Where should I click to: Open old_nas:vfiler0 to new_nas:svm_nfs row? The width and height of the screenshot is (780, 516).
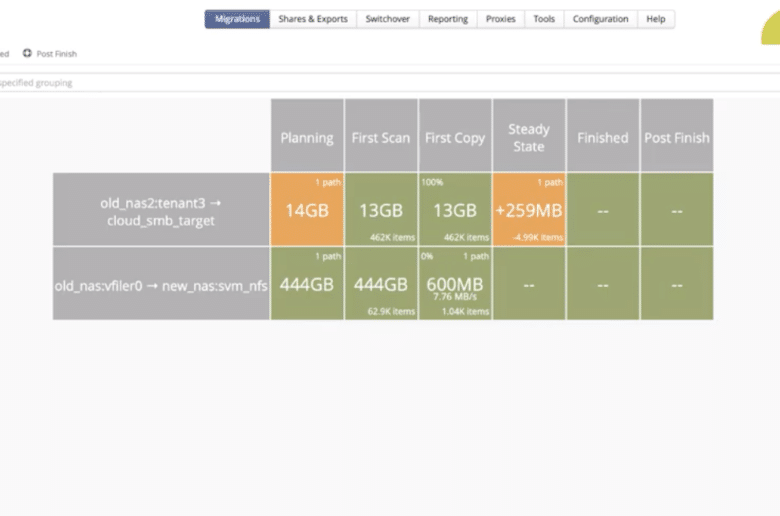(161, 284)
